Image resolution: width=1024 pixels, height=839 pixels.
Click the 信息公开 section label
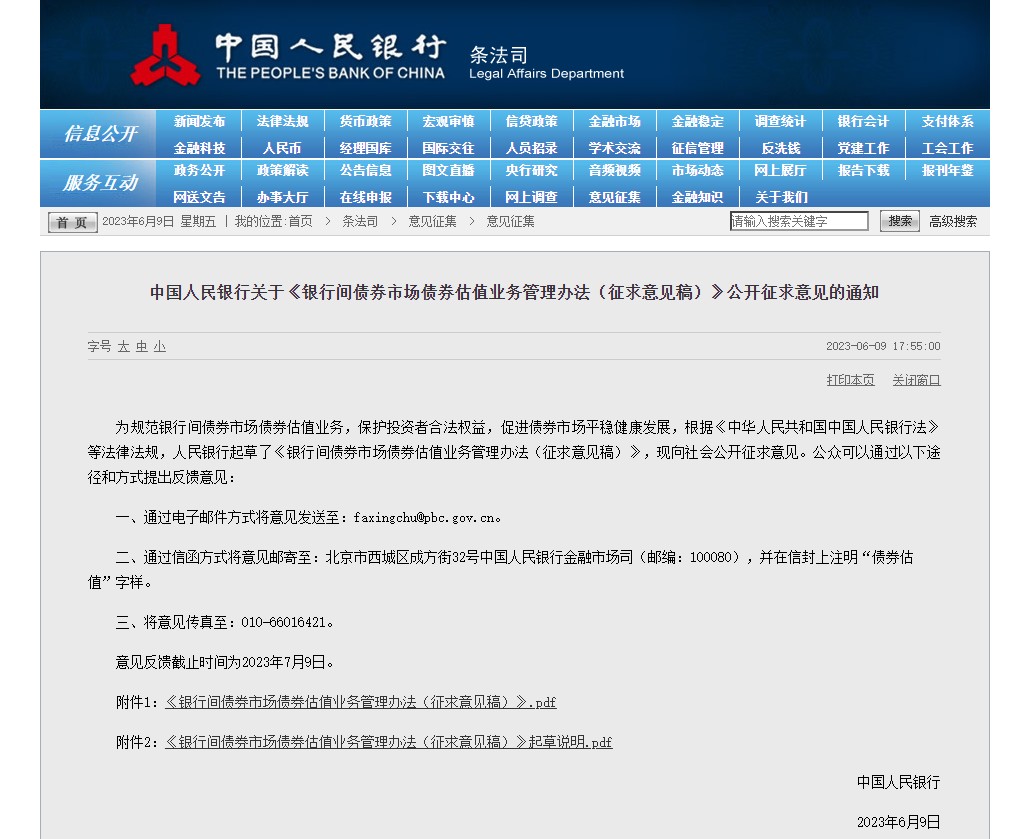pyautogui.click(x=99, y=134)
